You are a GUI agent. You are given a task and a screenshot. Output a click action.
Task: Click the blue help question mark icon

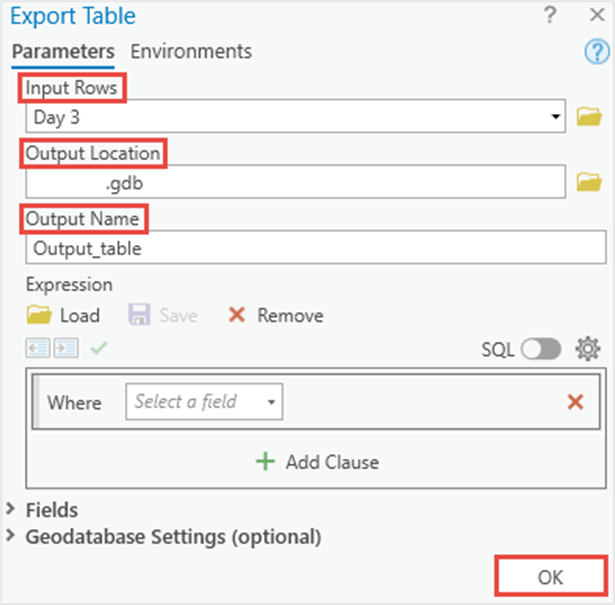(x=596, y=52)
